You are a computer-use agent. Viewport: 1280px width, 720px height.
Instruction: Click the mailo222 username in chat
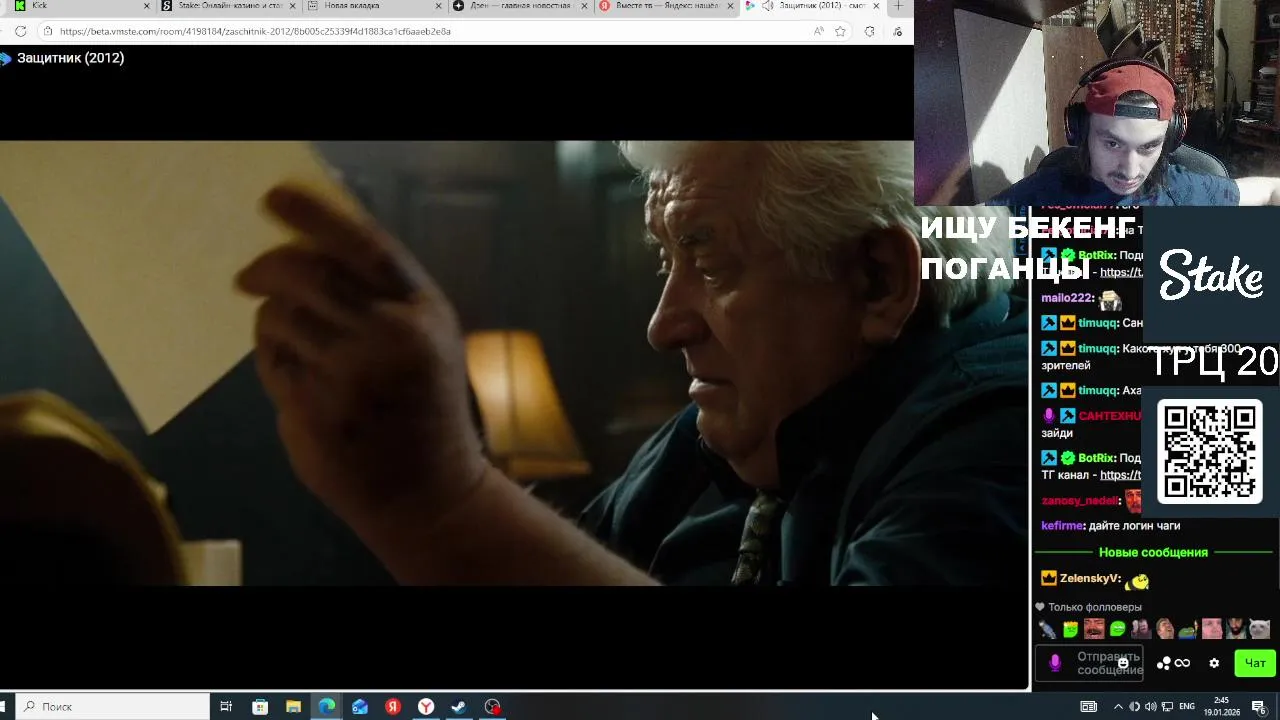pos(1067,298)
